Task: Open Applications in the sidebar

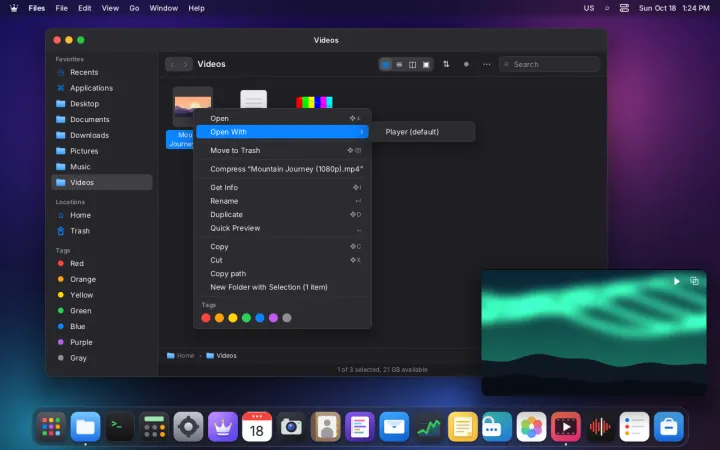Action: point(101,88)
